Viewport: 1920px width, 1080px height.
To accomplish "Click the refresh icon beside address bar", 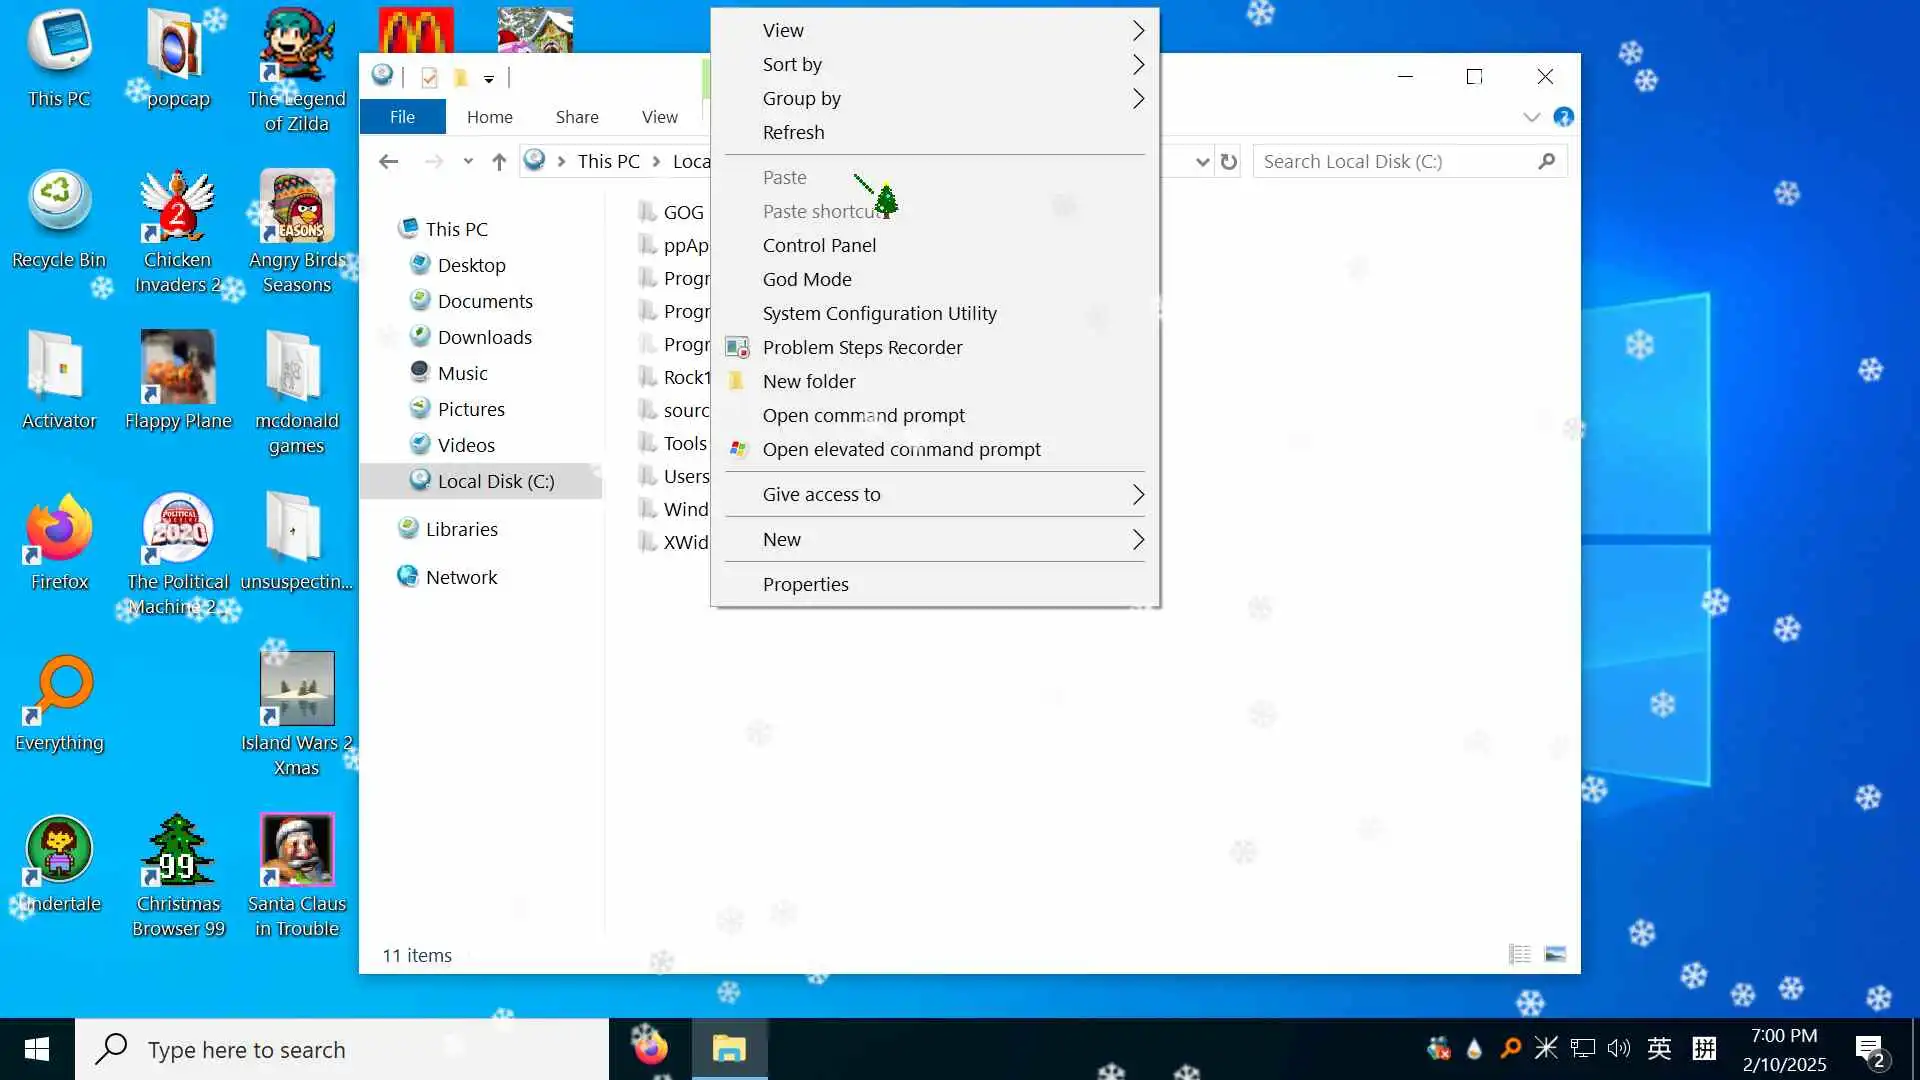I will point(1229,162).
